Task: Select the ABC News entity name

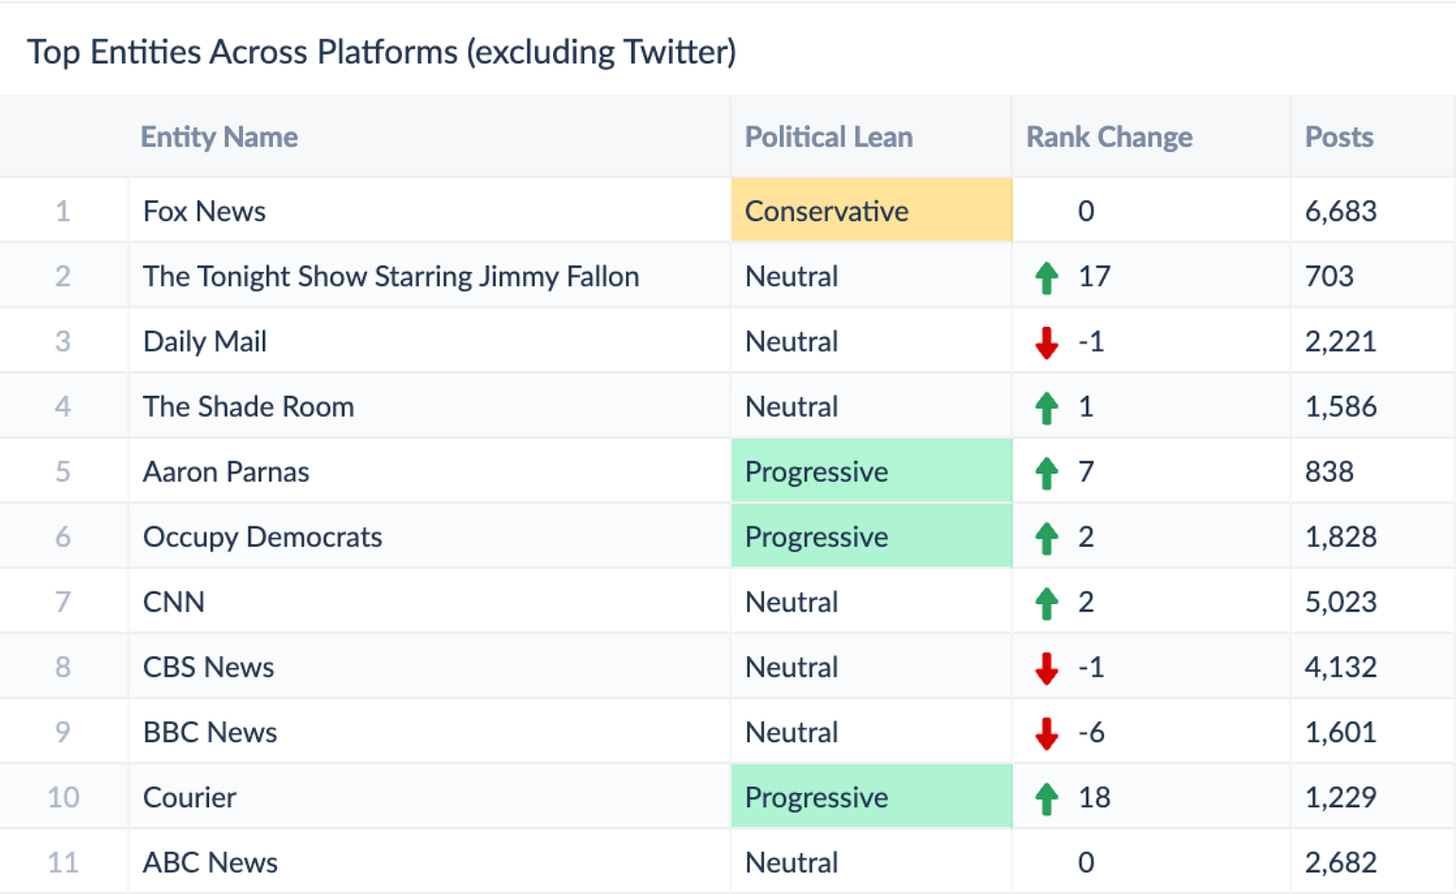Action: [x=210, y=862]
